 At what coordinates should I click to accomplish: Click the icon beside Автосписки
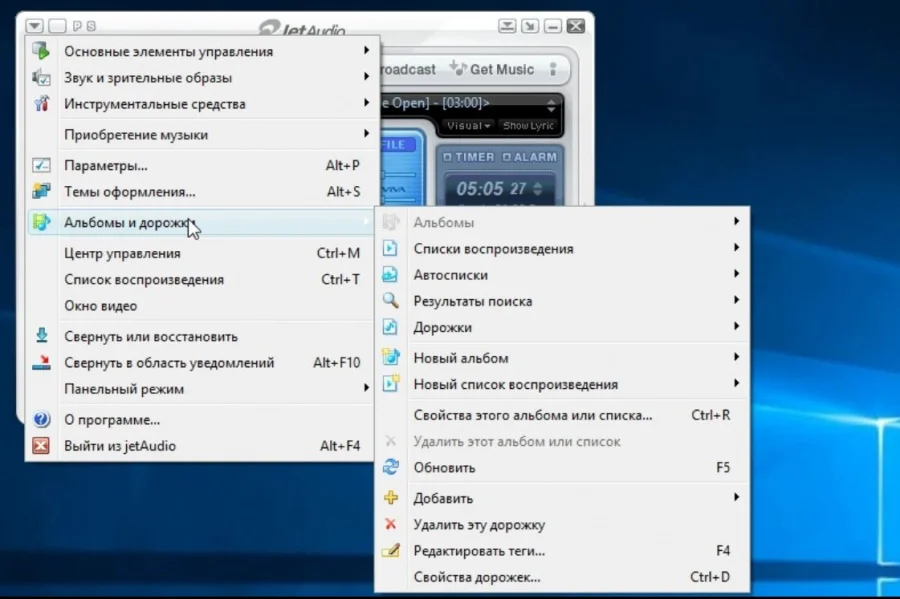click(390, 274)
